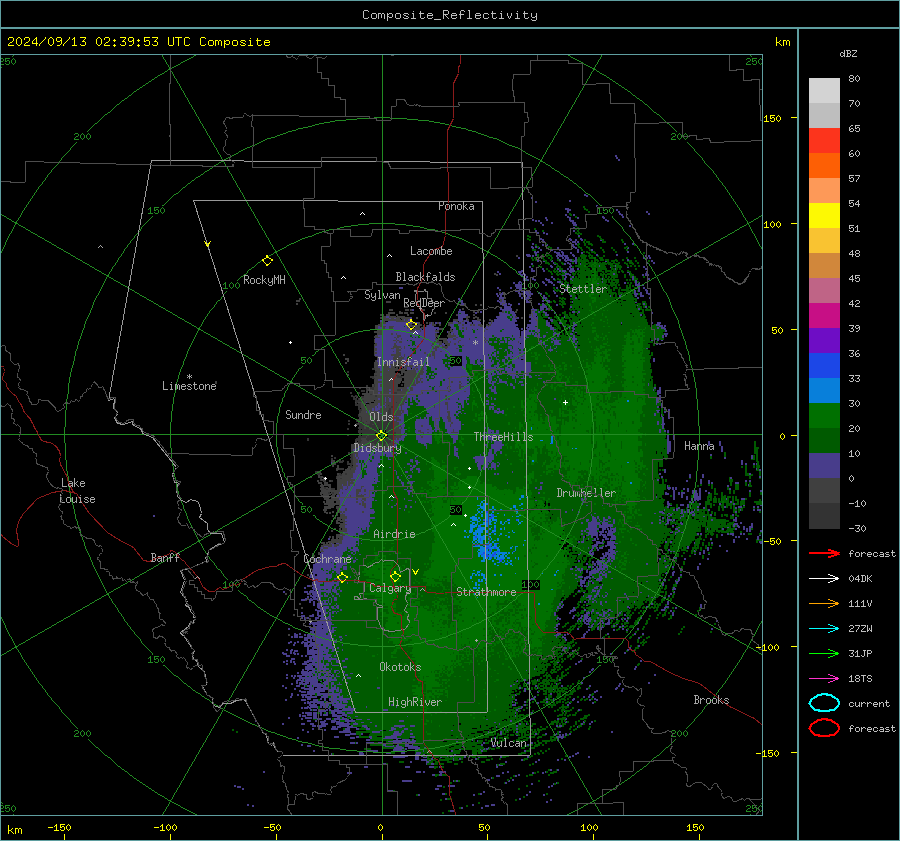The height and width of the screenshot is (841, 900).
Task: Click the Didsbury town label
Action: click(x=377, y=448)
